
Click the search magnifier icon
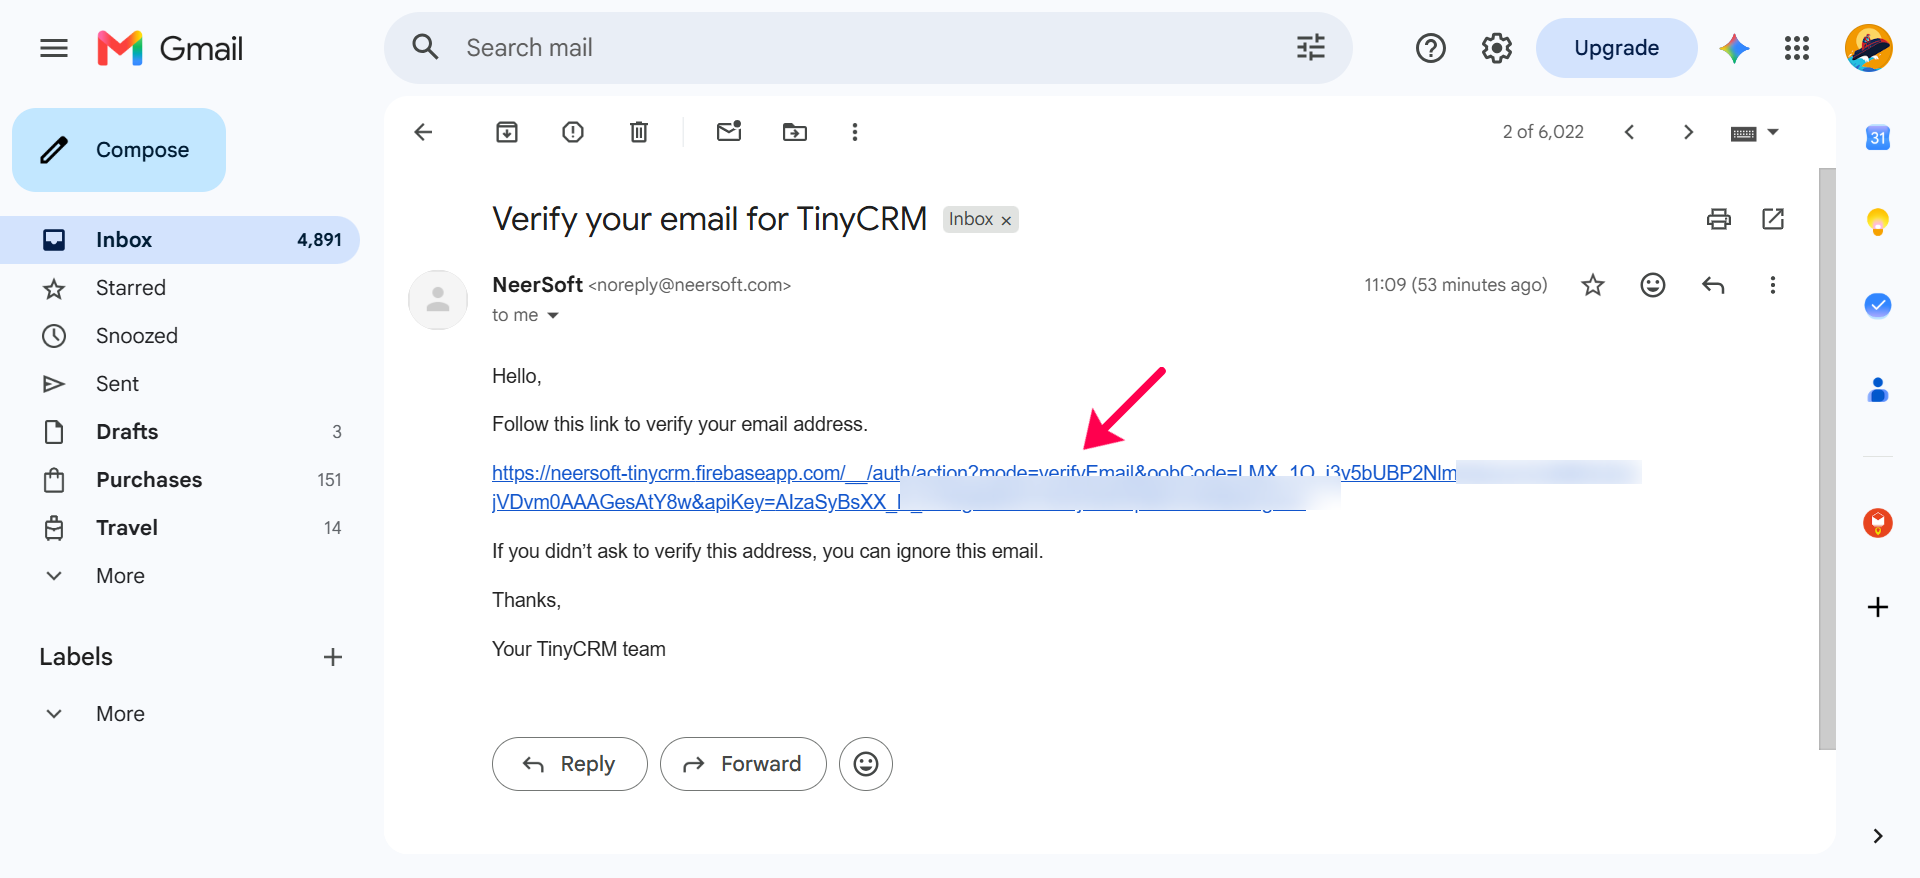click(425, 47)
